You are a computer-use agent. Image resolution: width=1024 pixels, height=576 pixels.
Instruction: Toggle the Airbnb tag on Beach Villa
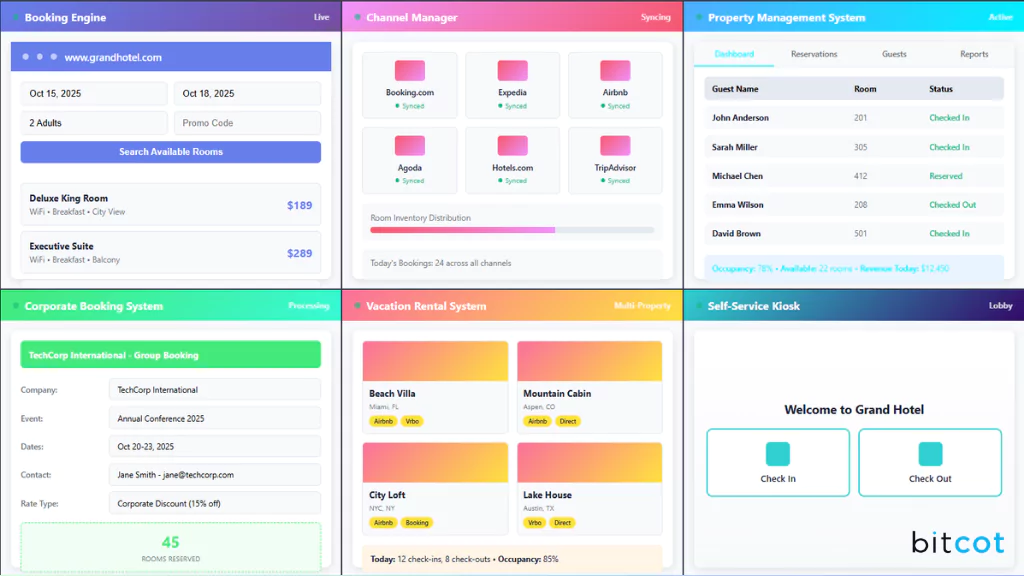(x=383, y=422)
